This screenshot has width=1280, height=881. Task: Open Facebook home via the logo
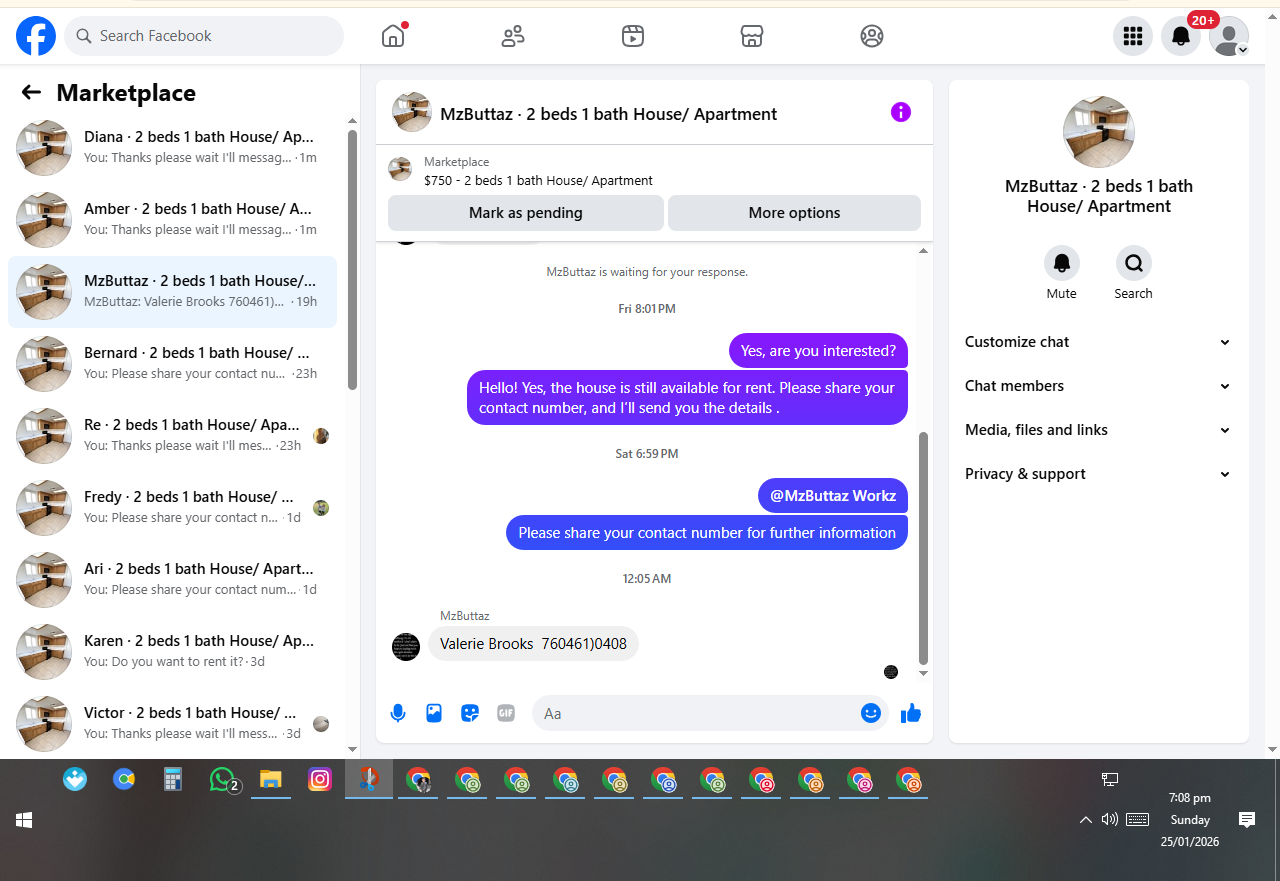click(x=36, y=36)
